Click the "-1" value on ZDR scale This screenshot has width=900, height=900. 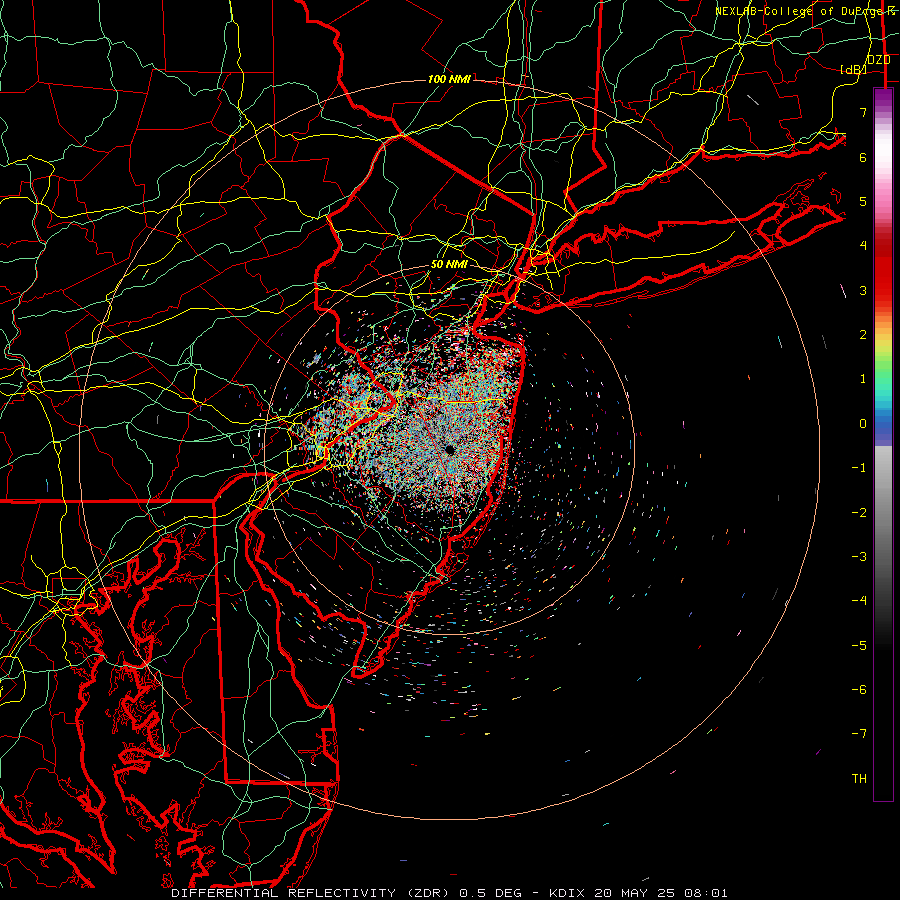859,468
